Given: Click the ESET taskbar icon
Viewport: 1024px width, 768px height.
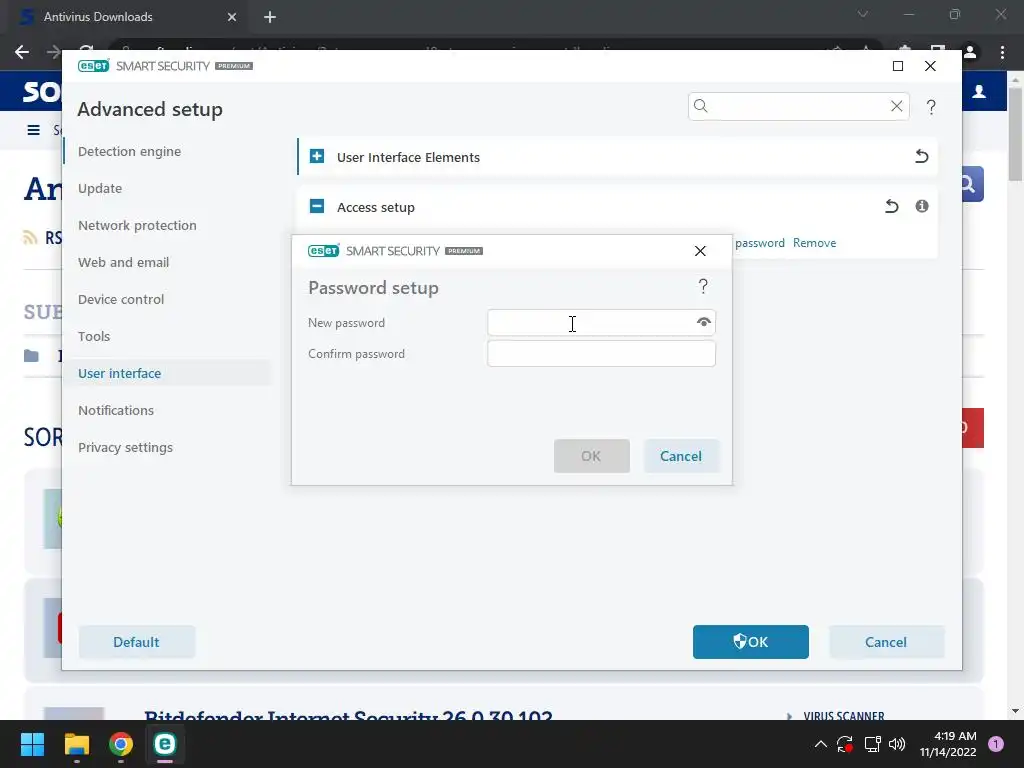Looking at the screenshot, I should pyautogui.click(x=165, y=744).
